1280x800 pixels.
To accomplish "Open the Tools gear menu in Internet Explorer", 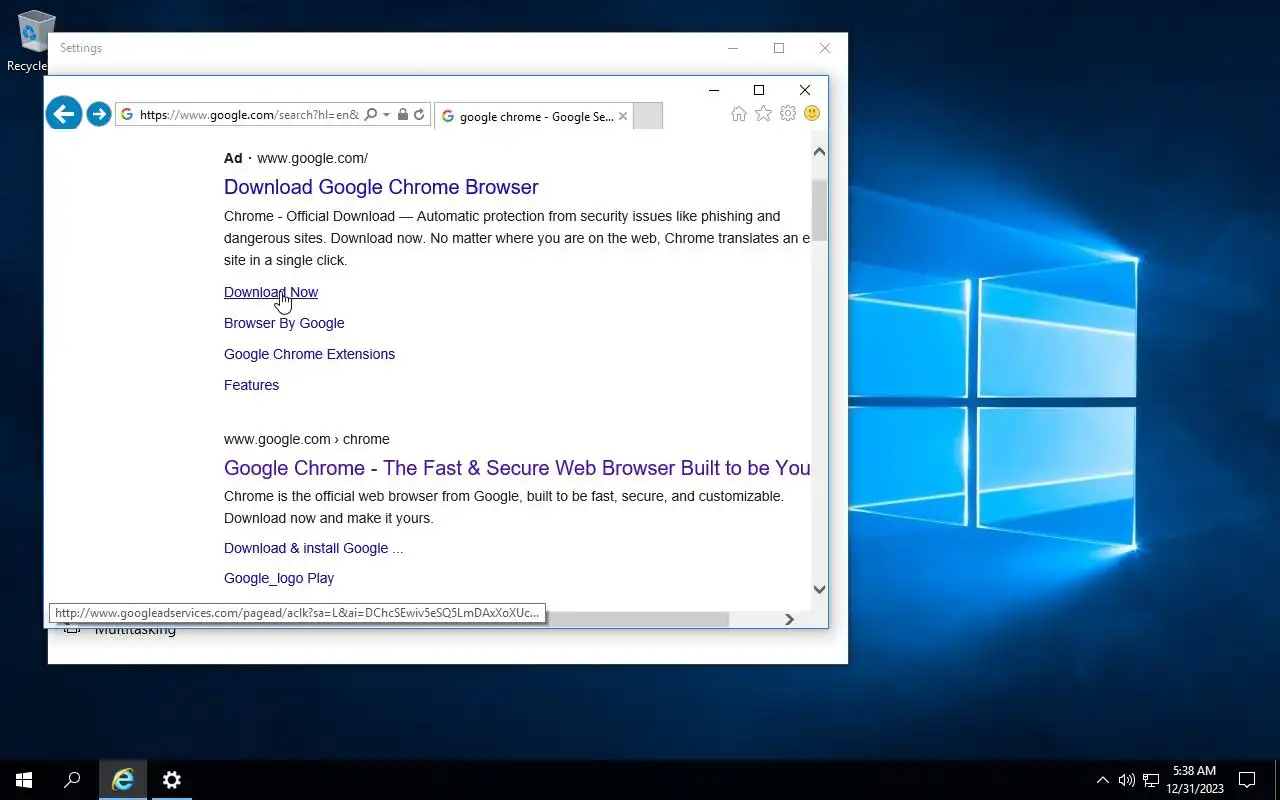I will click(788, 114).
